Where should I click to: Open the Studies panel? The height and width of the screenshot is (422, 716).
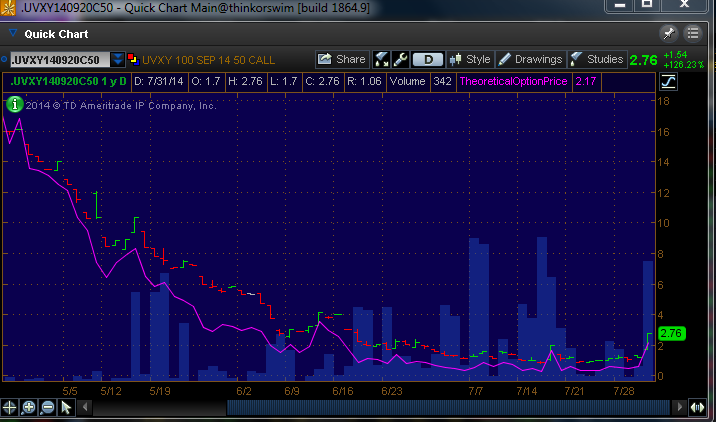point(596,59)
